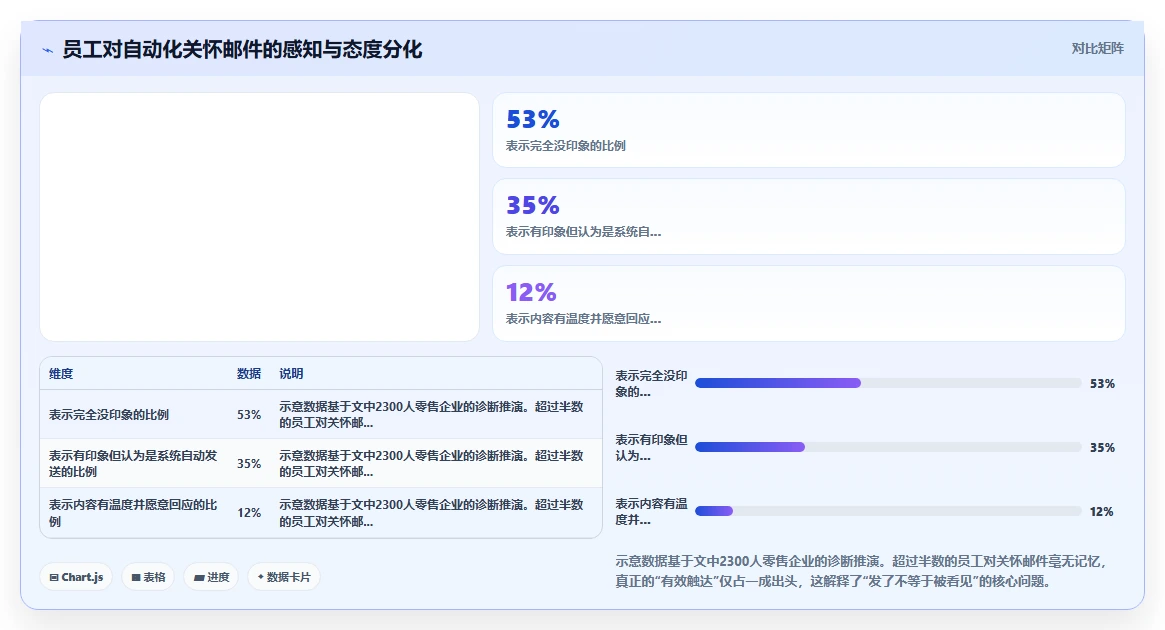The image size is (1165, 630).
Task: Click the 12% value right of progress bar
Action: coord(1101,511)
